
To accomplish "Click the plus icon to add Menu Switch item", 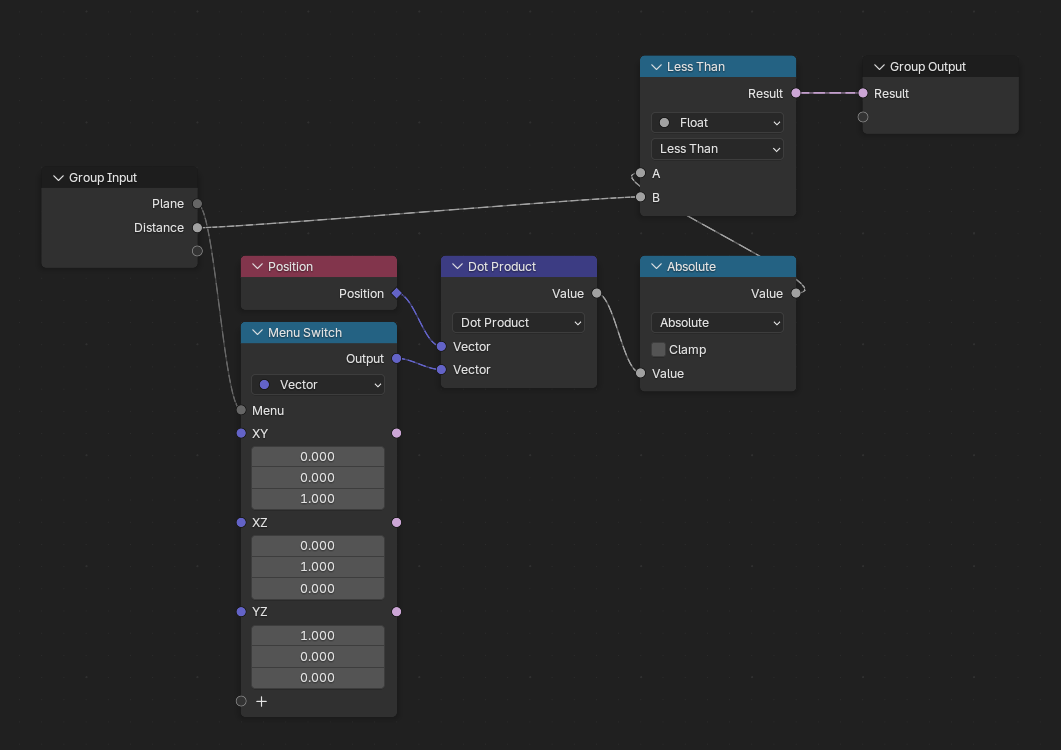I will pos(261,701).
